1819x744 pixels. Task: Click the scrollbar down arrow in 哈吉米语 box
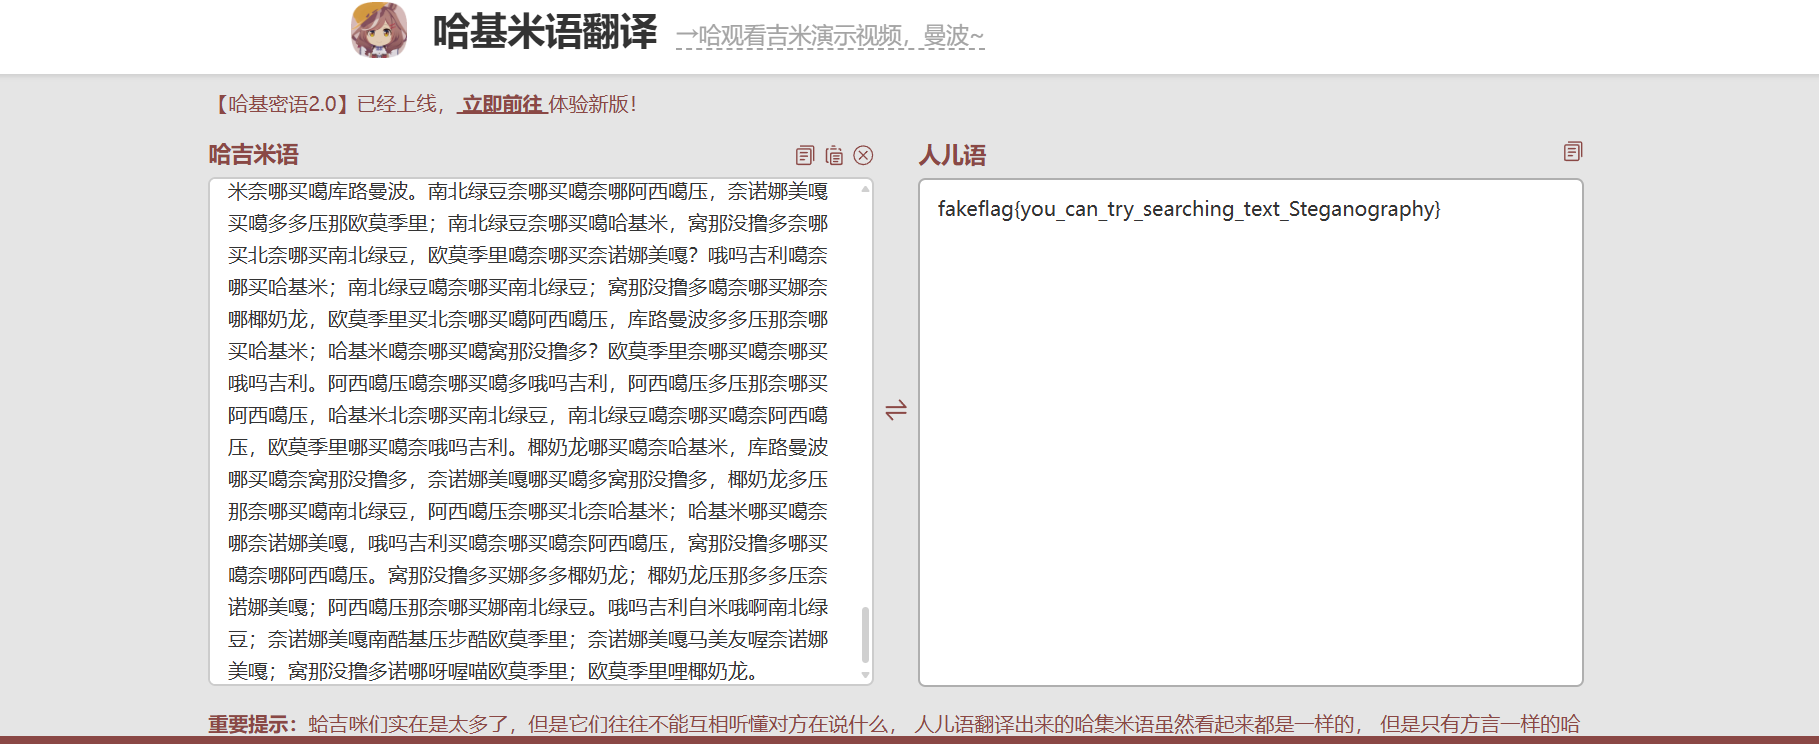[866, 676]
